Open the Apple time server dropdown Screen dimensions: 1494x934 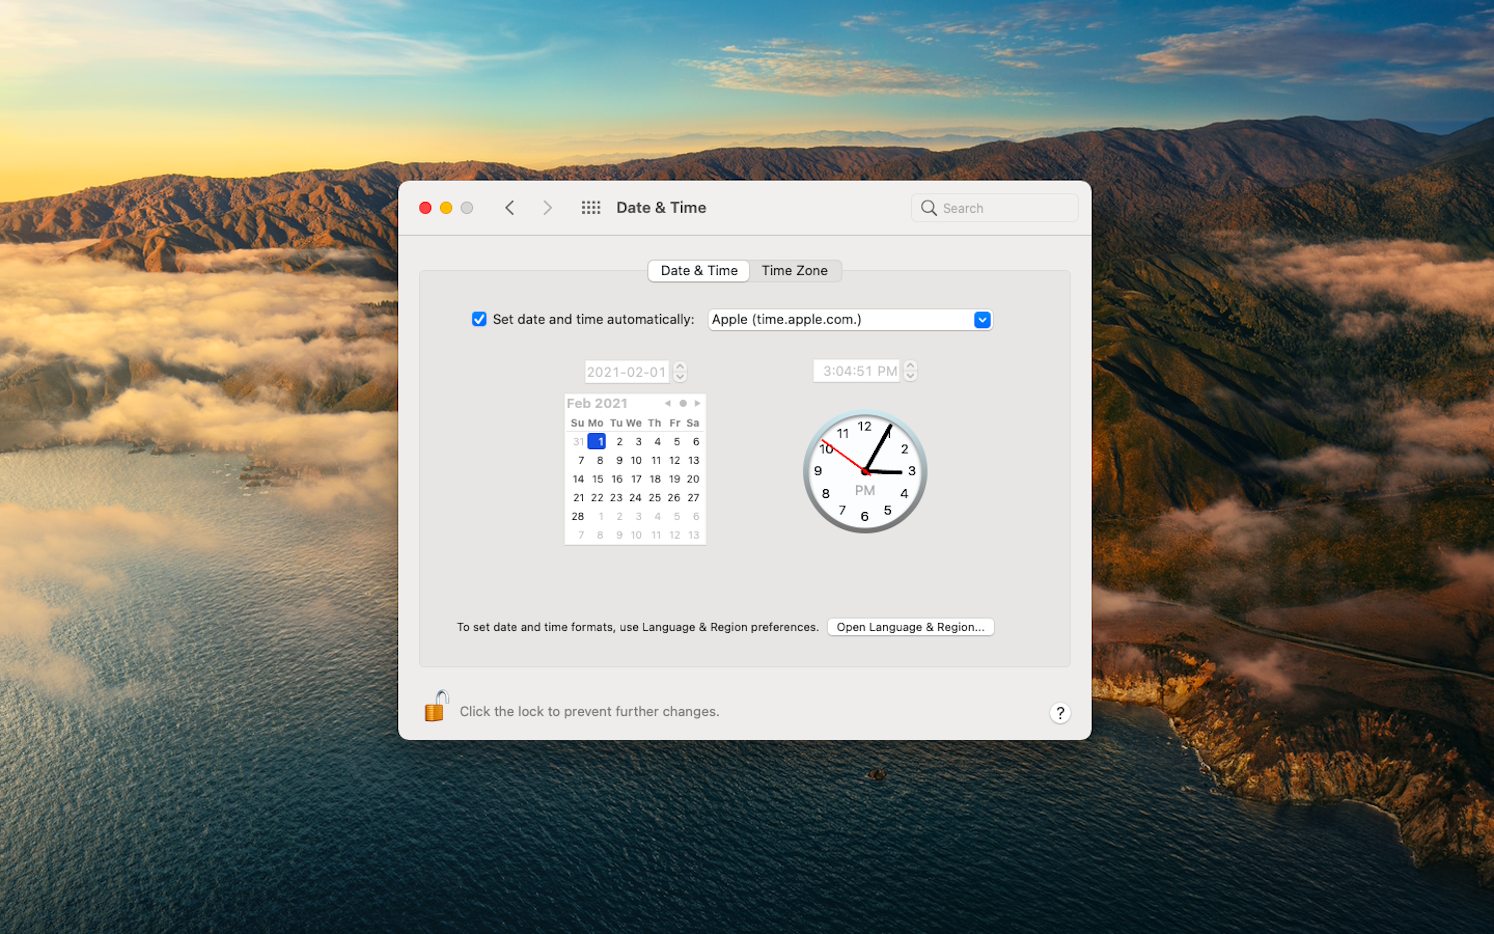[982, 319]
